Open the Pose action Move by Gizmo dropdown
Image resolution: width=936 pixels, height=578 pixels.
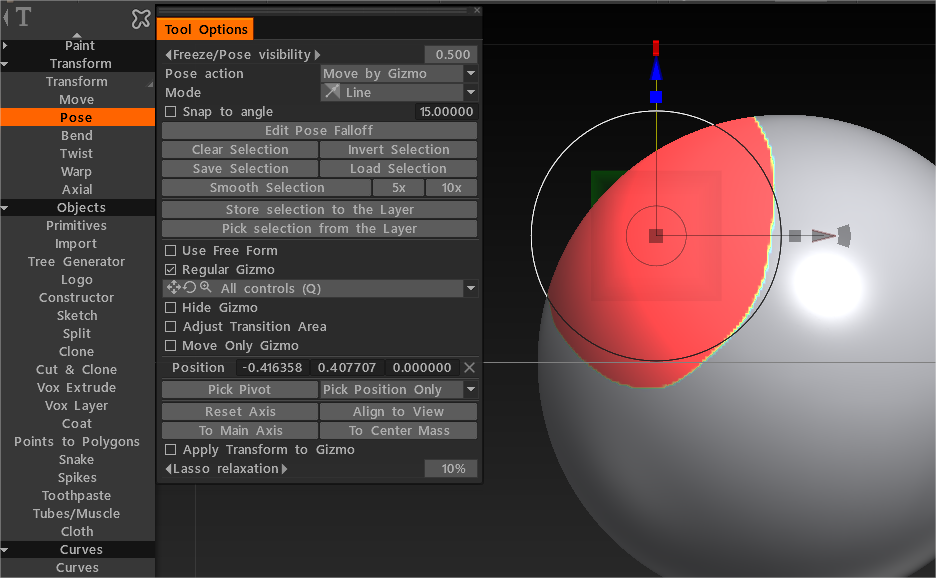pyautogui.click(x=399, y=74)
